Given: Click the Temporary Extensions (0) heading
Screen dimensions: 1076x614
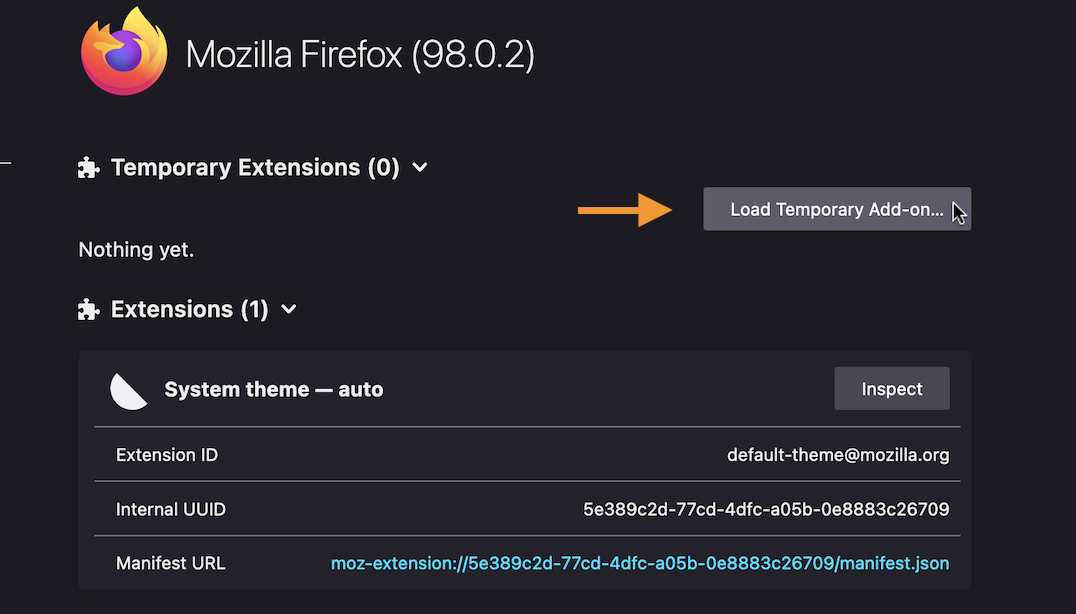Looking at the screenshot, I should 255,167.
